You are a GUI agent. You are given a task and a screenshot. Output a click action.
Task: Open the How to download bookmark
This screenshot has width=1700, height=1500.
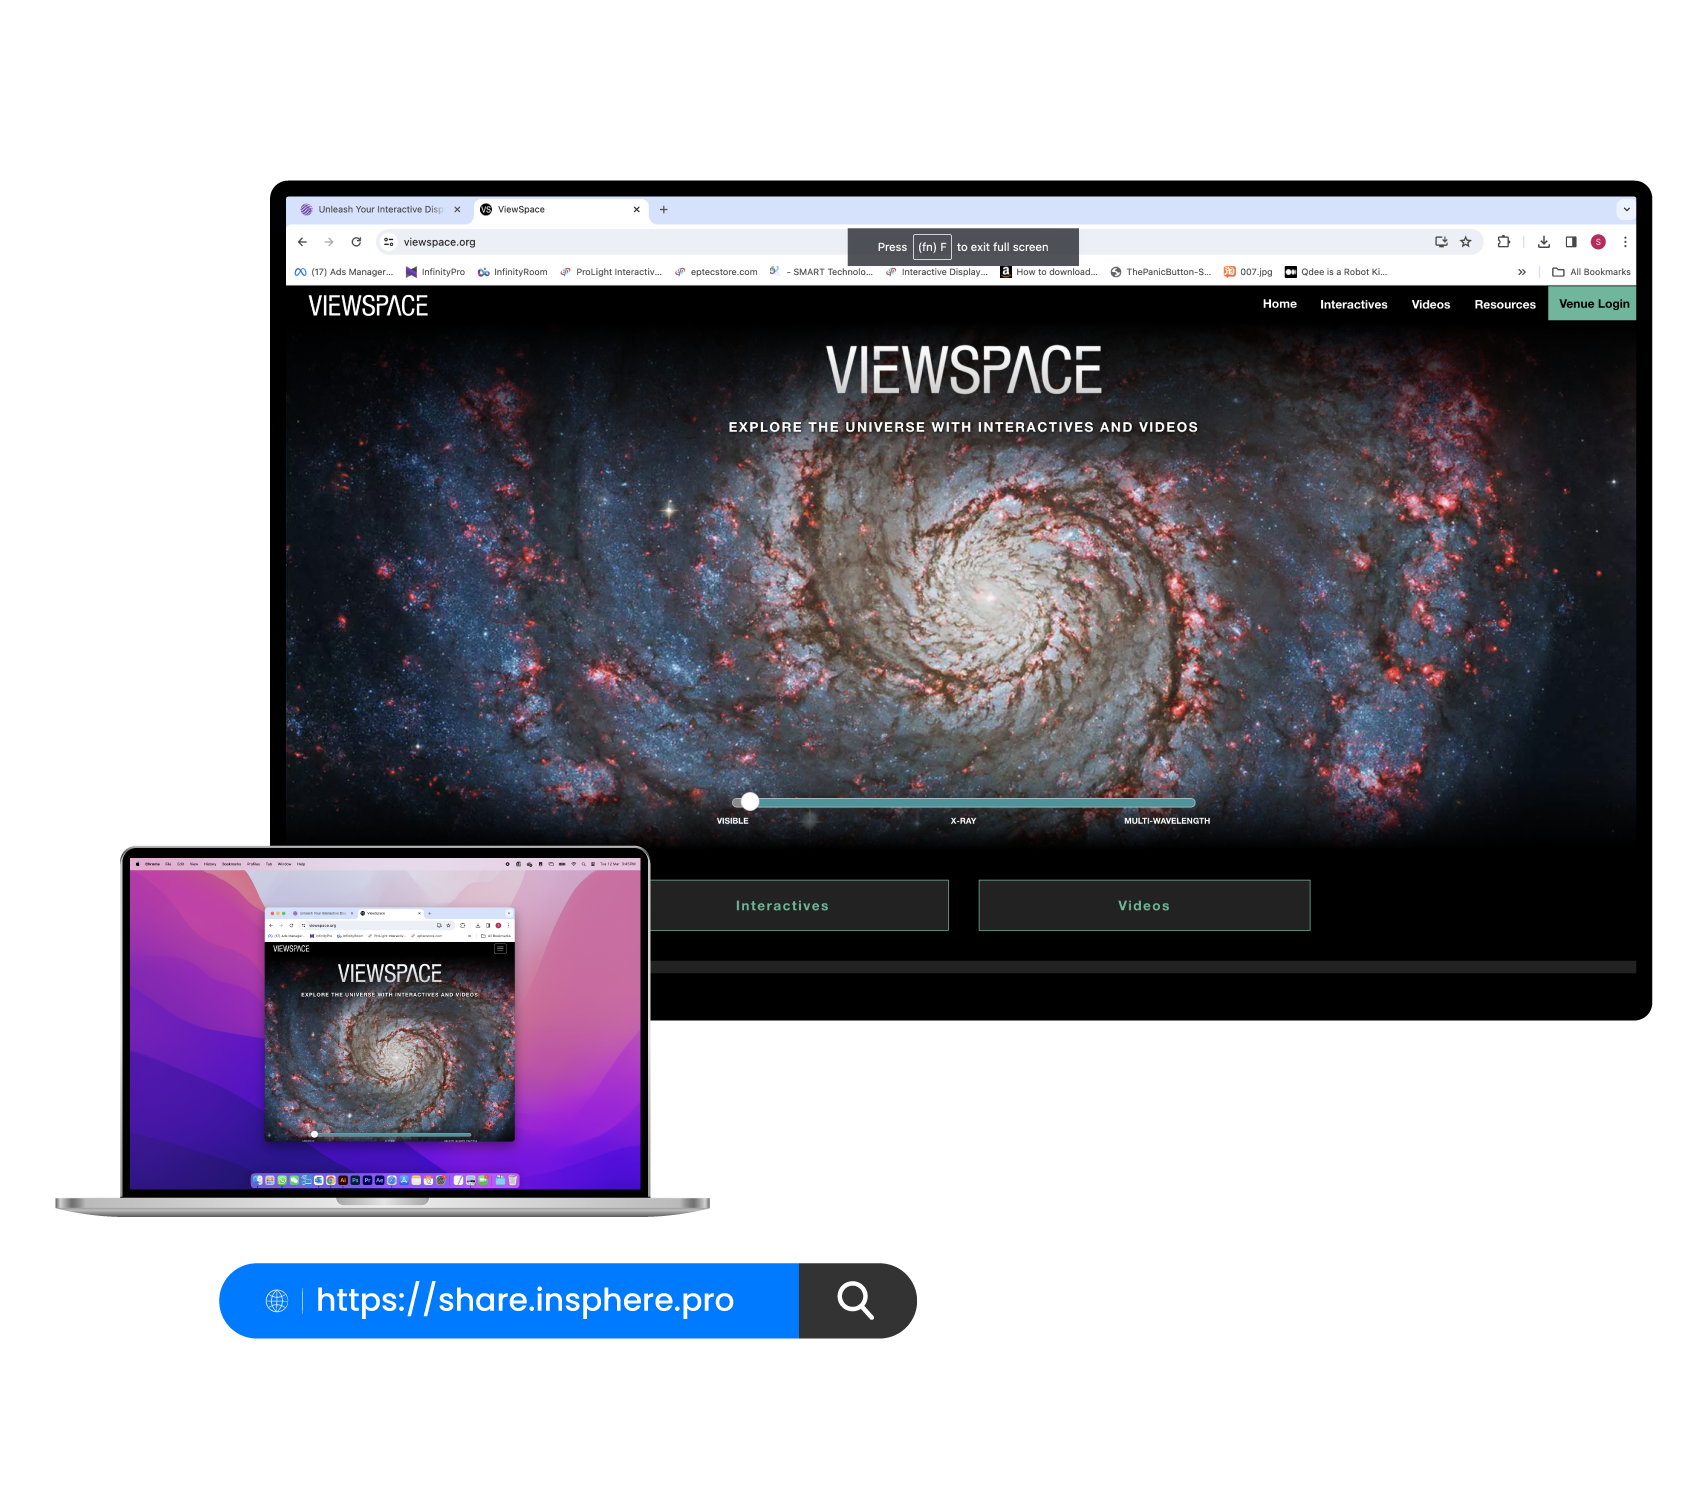[1049, 272]
